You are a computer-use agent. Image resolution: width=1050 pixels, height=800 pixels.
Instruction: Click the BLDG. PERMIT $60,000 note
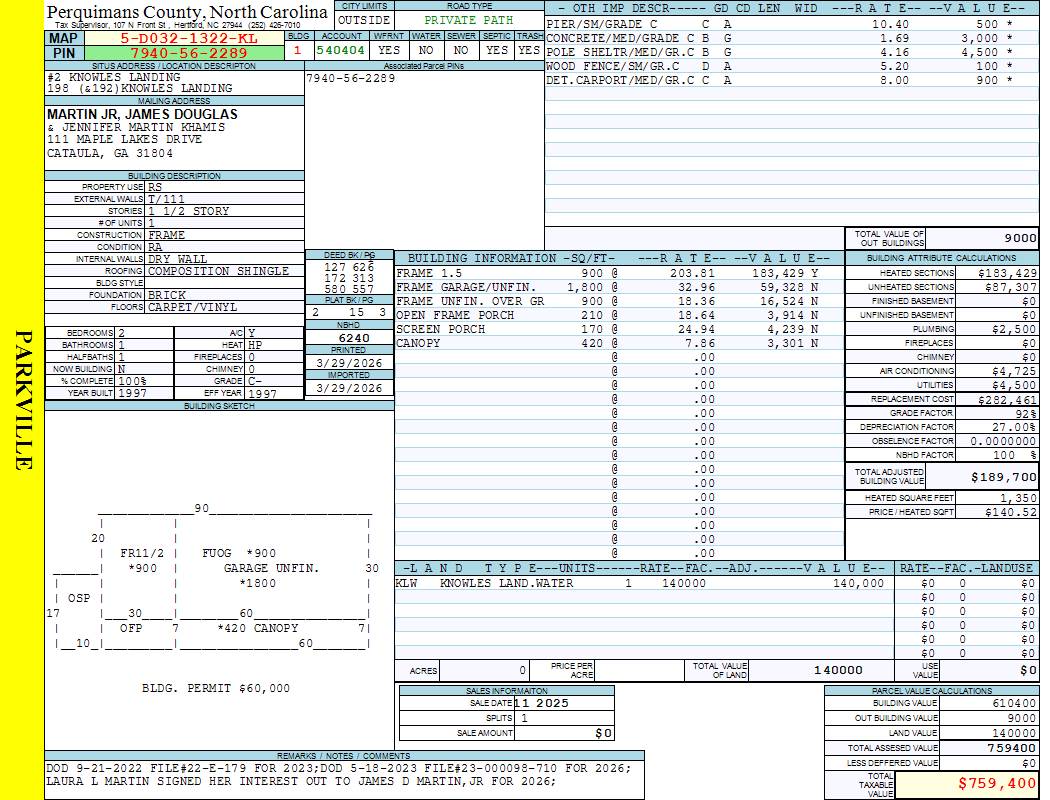coord(216,688)
